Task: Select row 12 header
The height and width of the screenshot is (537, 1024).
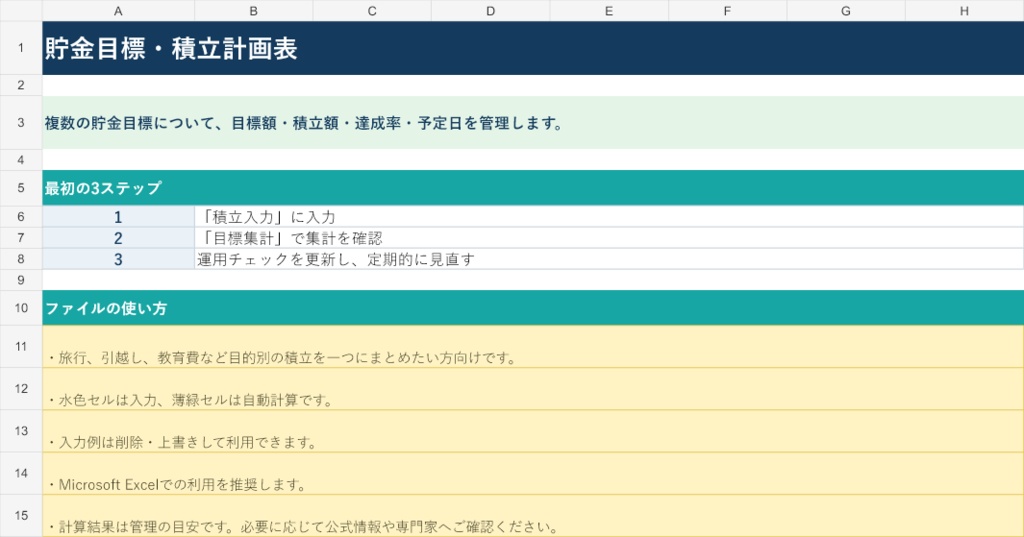Action: (21, 389)
